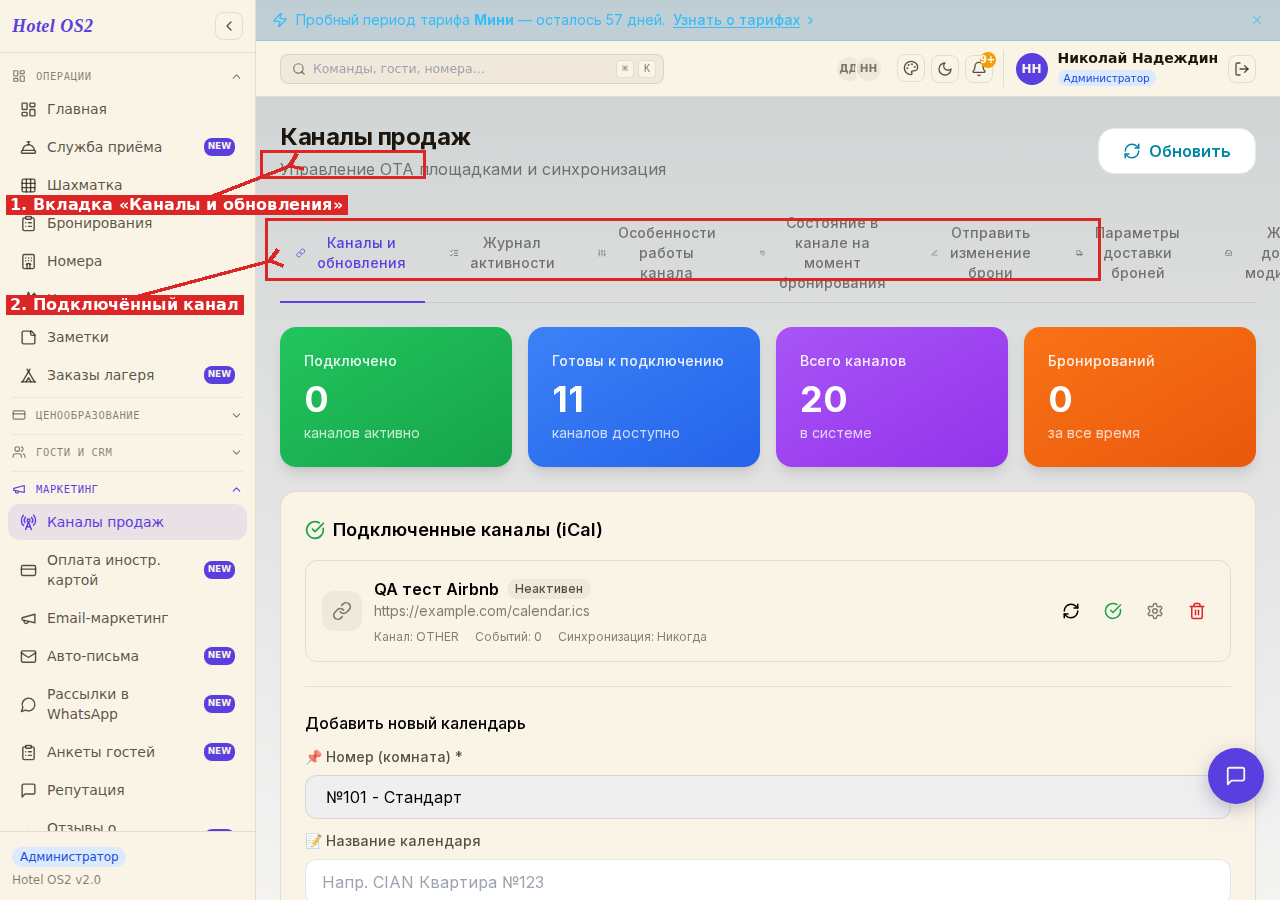1280x900 pixels.
Task: Collapse the МАРКЕТИНГ section
Action: coord(127,489)
